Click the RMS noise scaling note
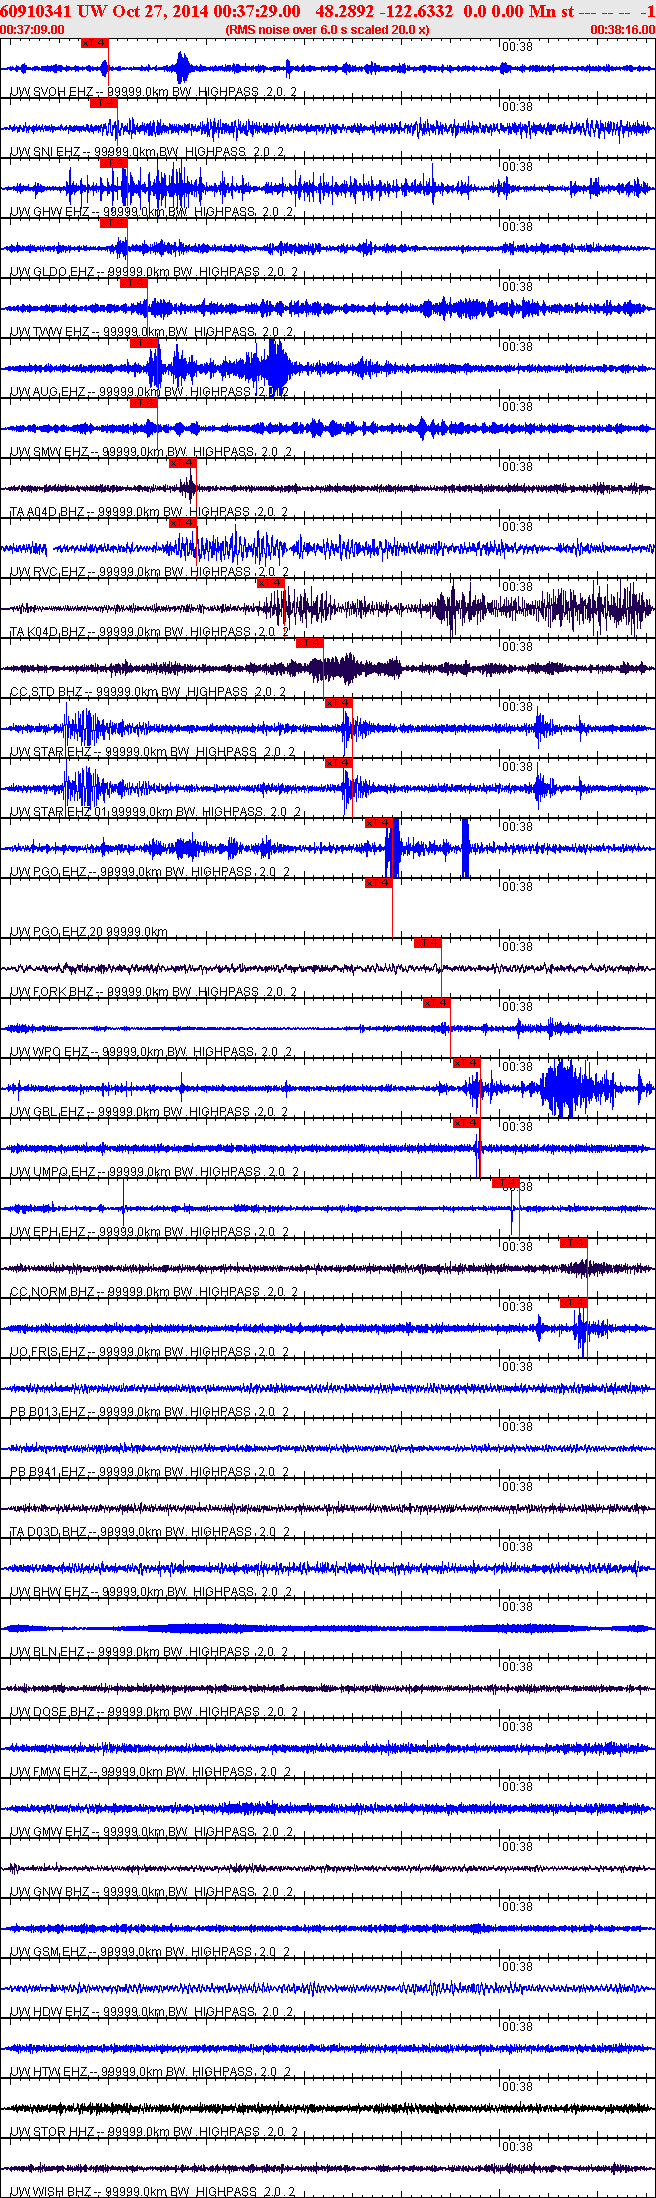656x2198 pixels. click(328, 30)
